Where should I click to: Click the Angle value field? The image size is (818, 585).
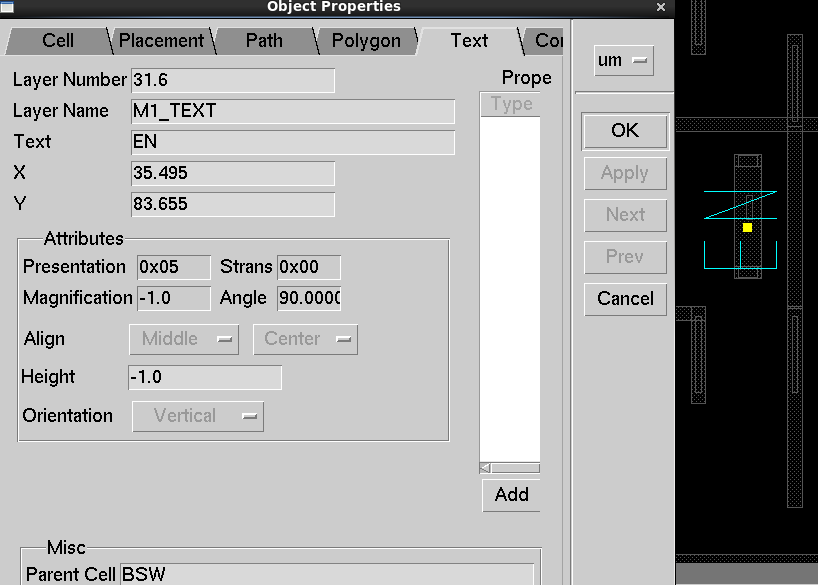(309, 298)
